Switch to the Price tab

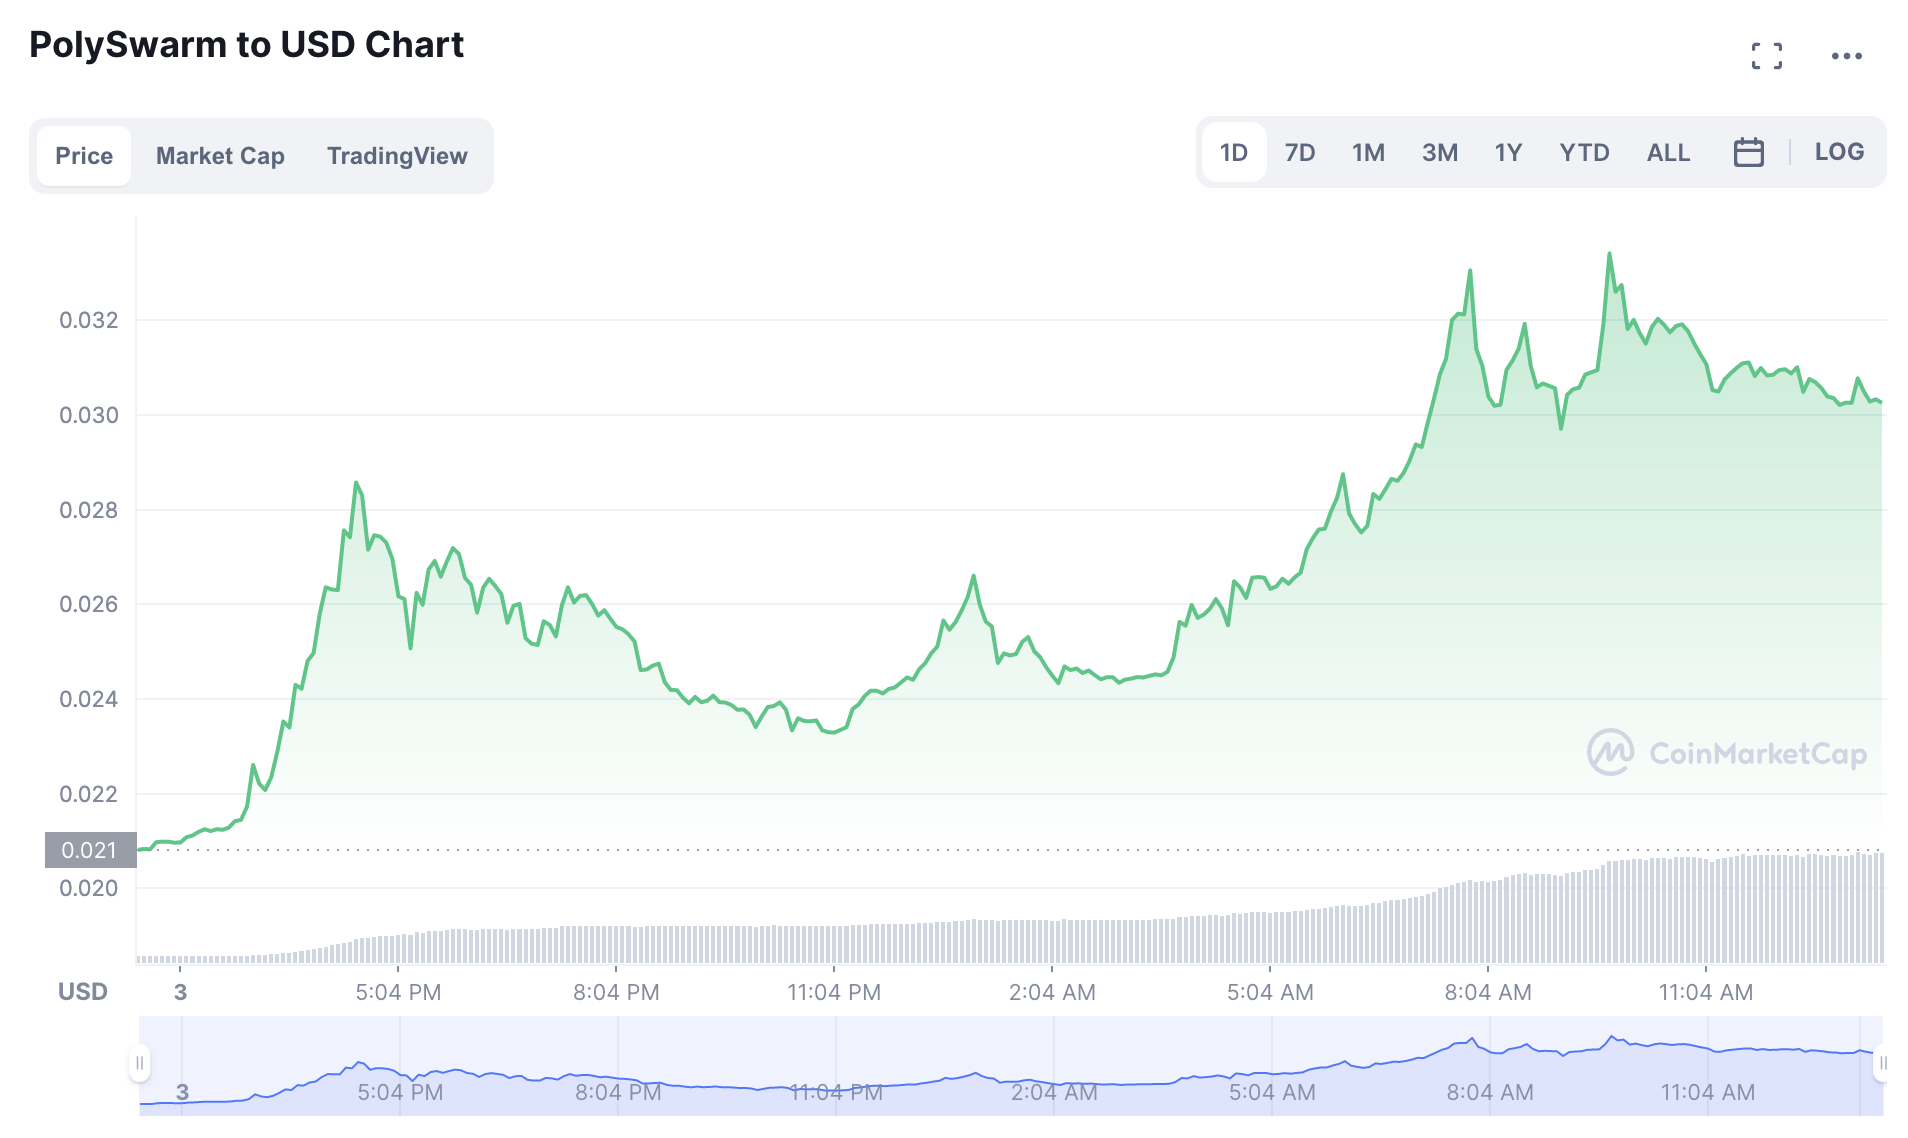[x=84, y=156]
